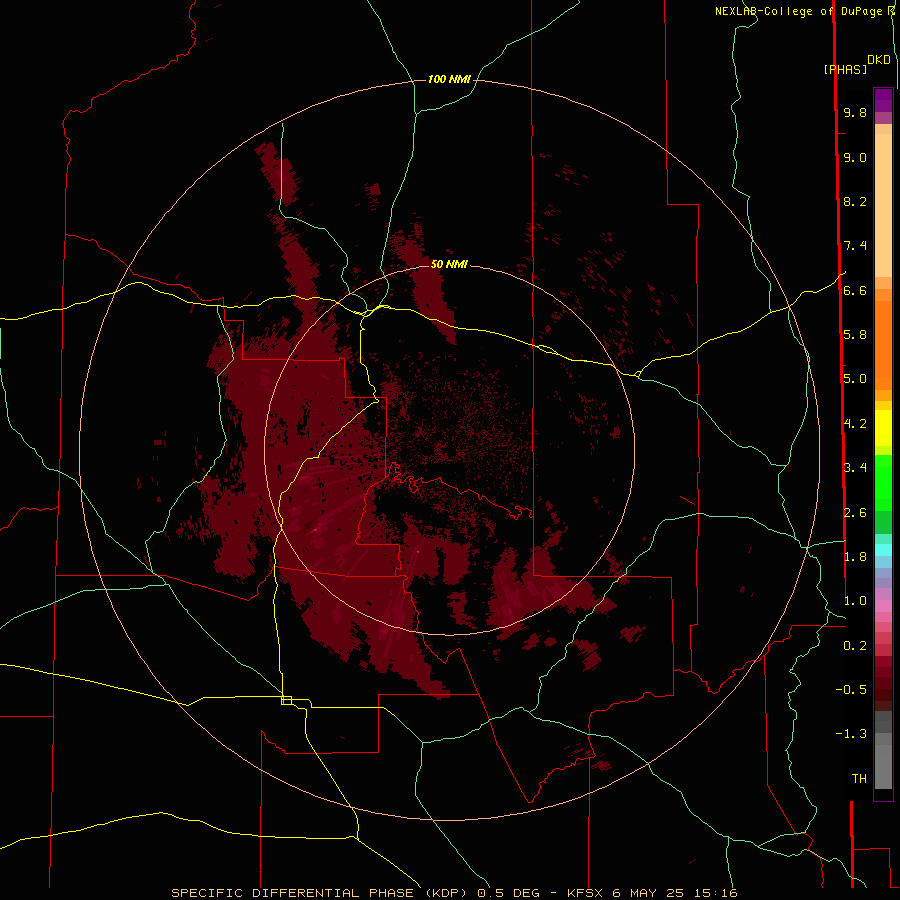Viewport: 900px width, 900px height.
Task: Click the 6.6 legend value
Action: coord(855,290)
